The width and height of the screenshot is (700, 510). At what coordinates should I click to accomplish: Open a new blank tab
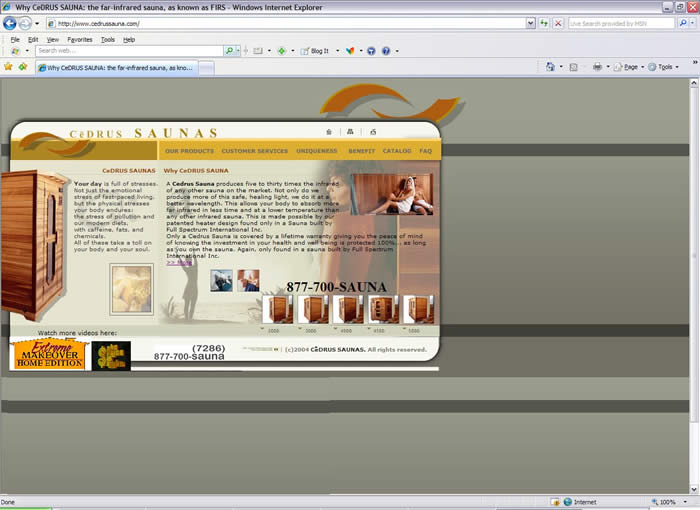coord(206,68)
